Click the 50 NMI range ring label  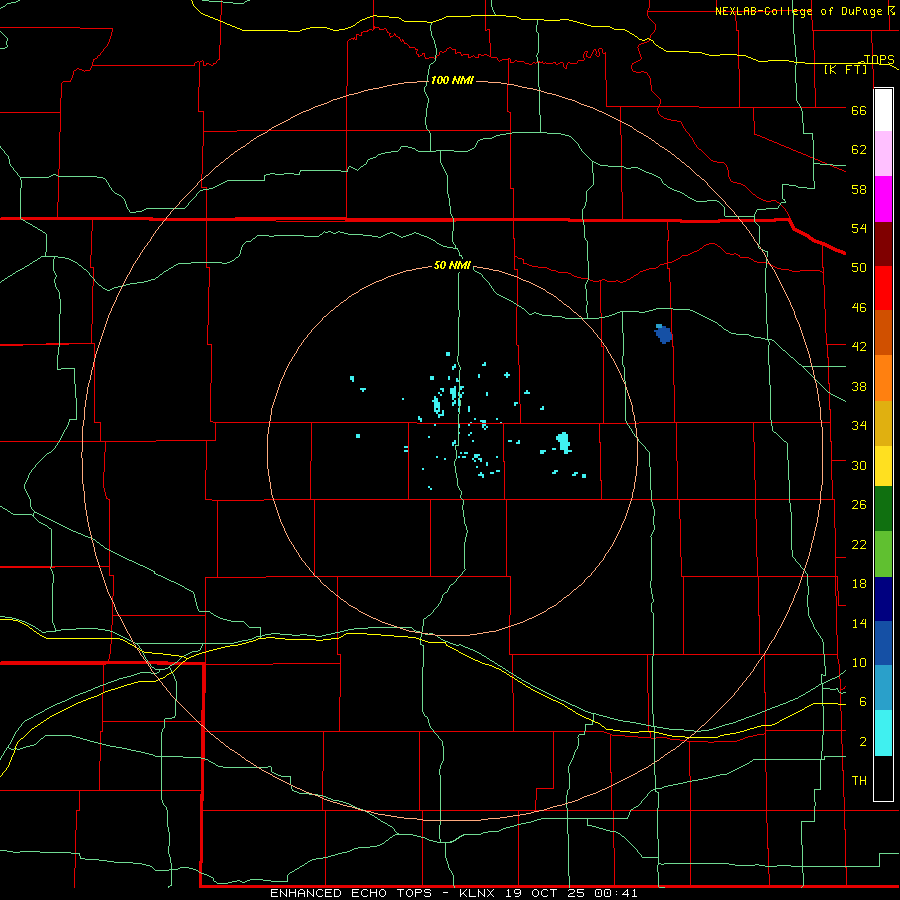[452, 265]
